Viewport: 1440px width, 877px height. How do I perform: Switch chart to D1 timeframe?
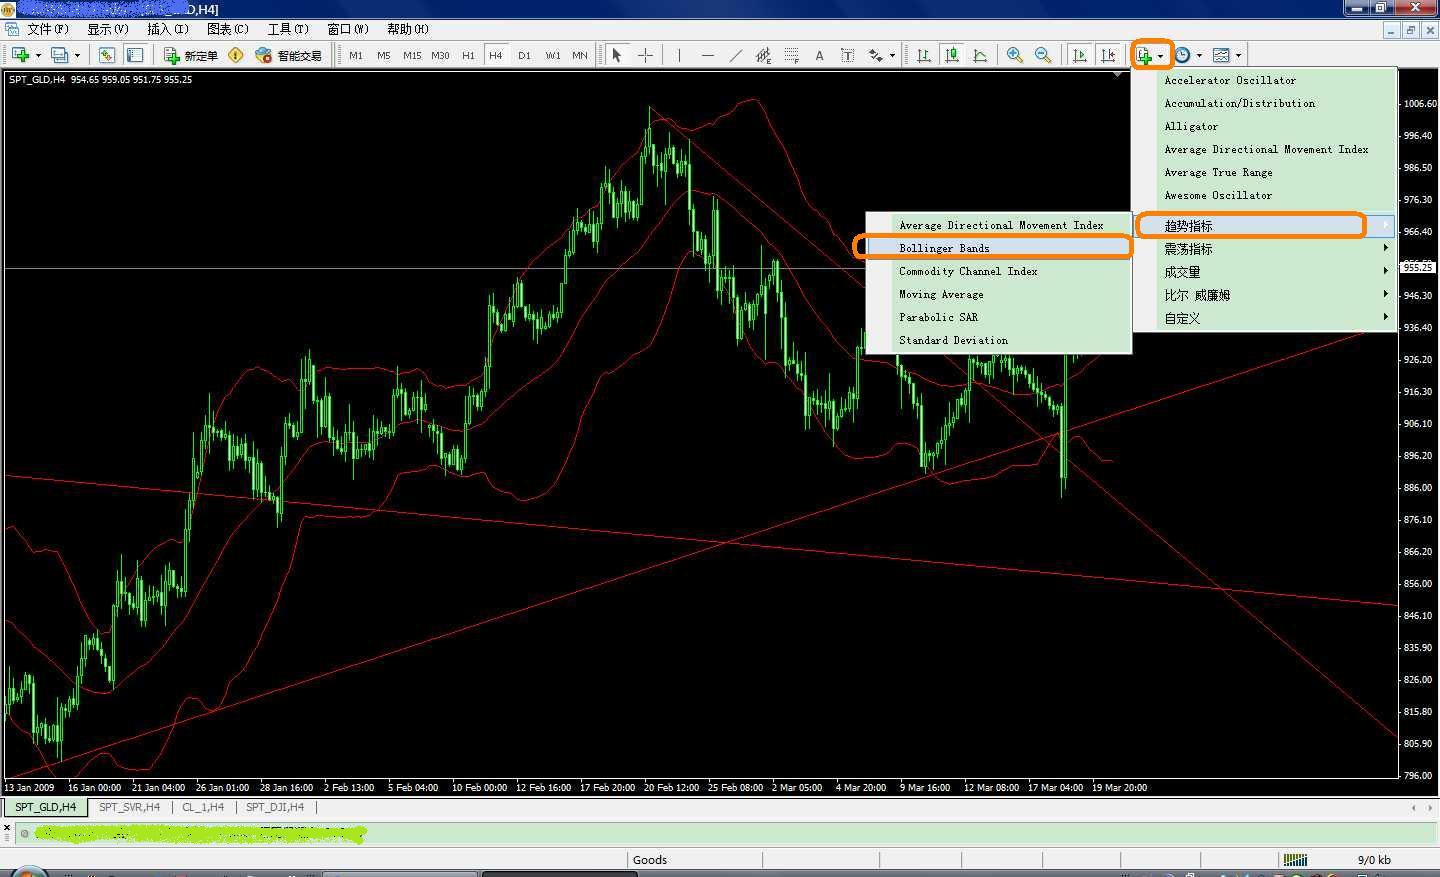[x=524, y=55]
